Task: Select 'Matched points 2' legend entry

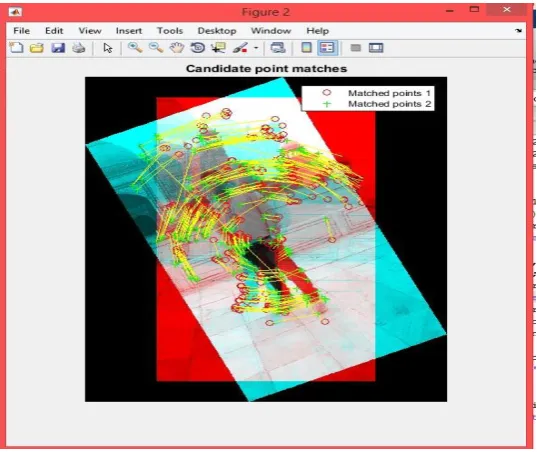Action: pyautogui.click(x=389, y=104)
